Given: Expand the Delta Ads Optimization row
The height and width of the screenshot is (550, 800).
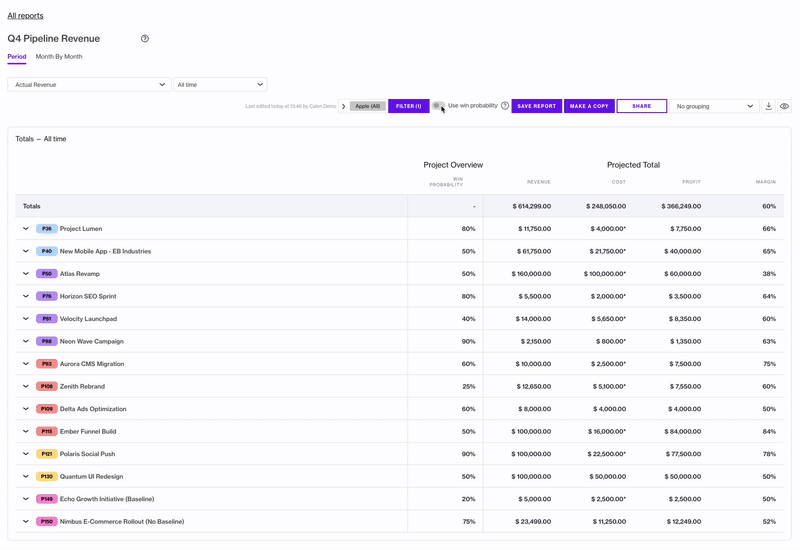Looking at the screenshot, I should [26, 409].
